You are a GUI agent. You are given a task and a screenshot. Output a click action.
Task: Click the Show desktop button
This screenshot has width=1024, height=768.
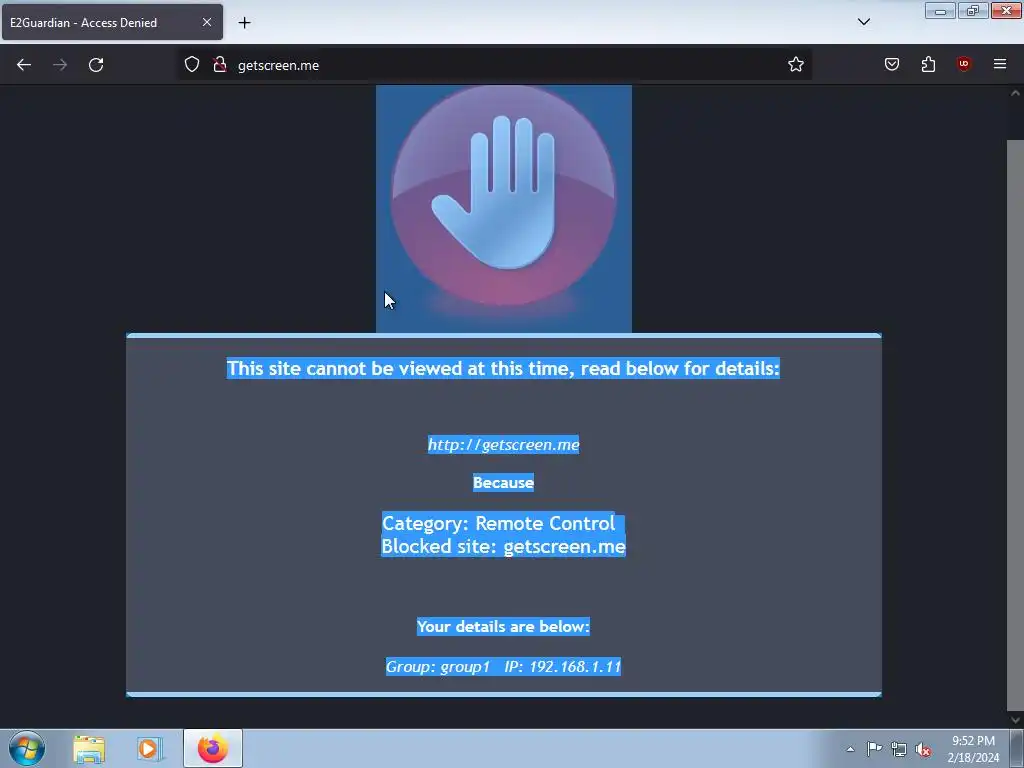[1017, 749]
